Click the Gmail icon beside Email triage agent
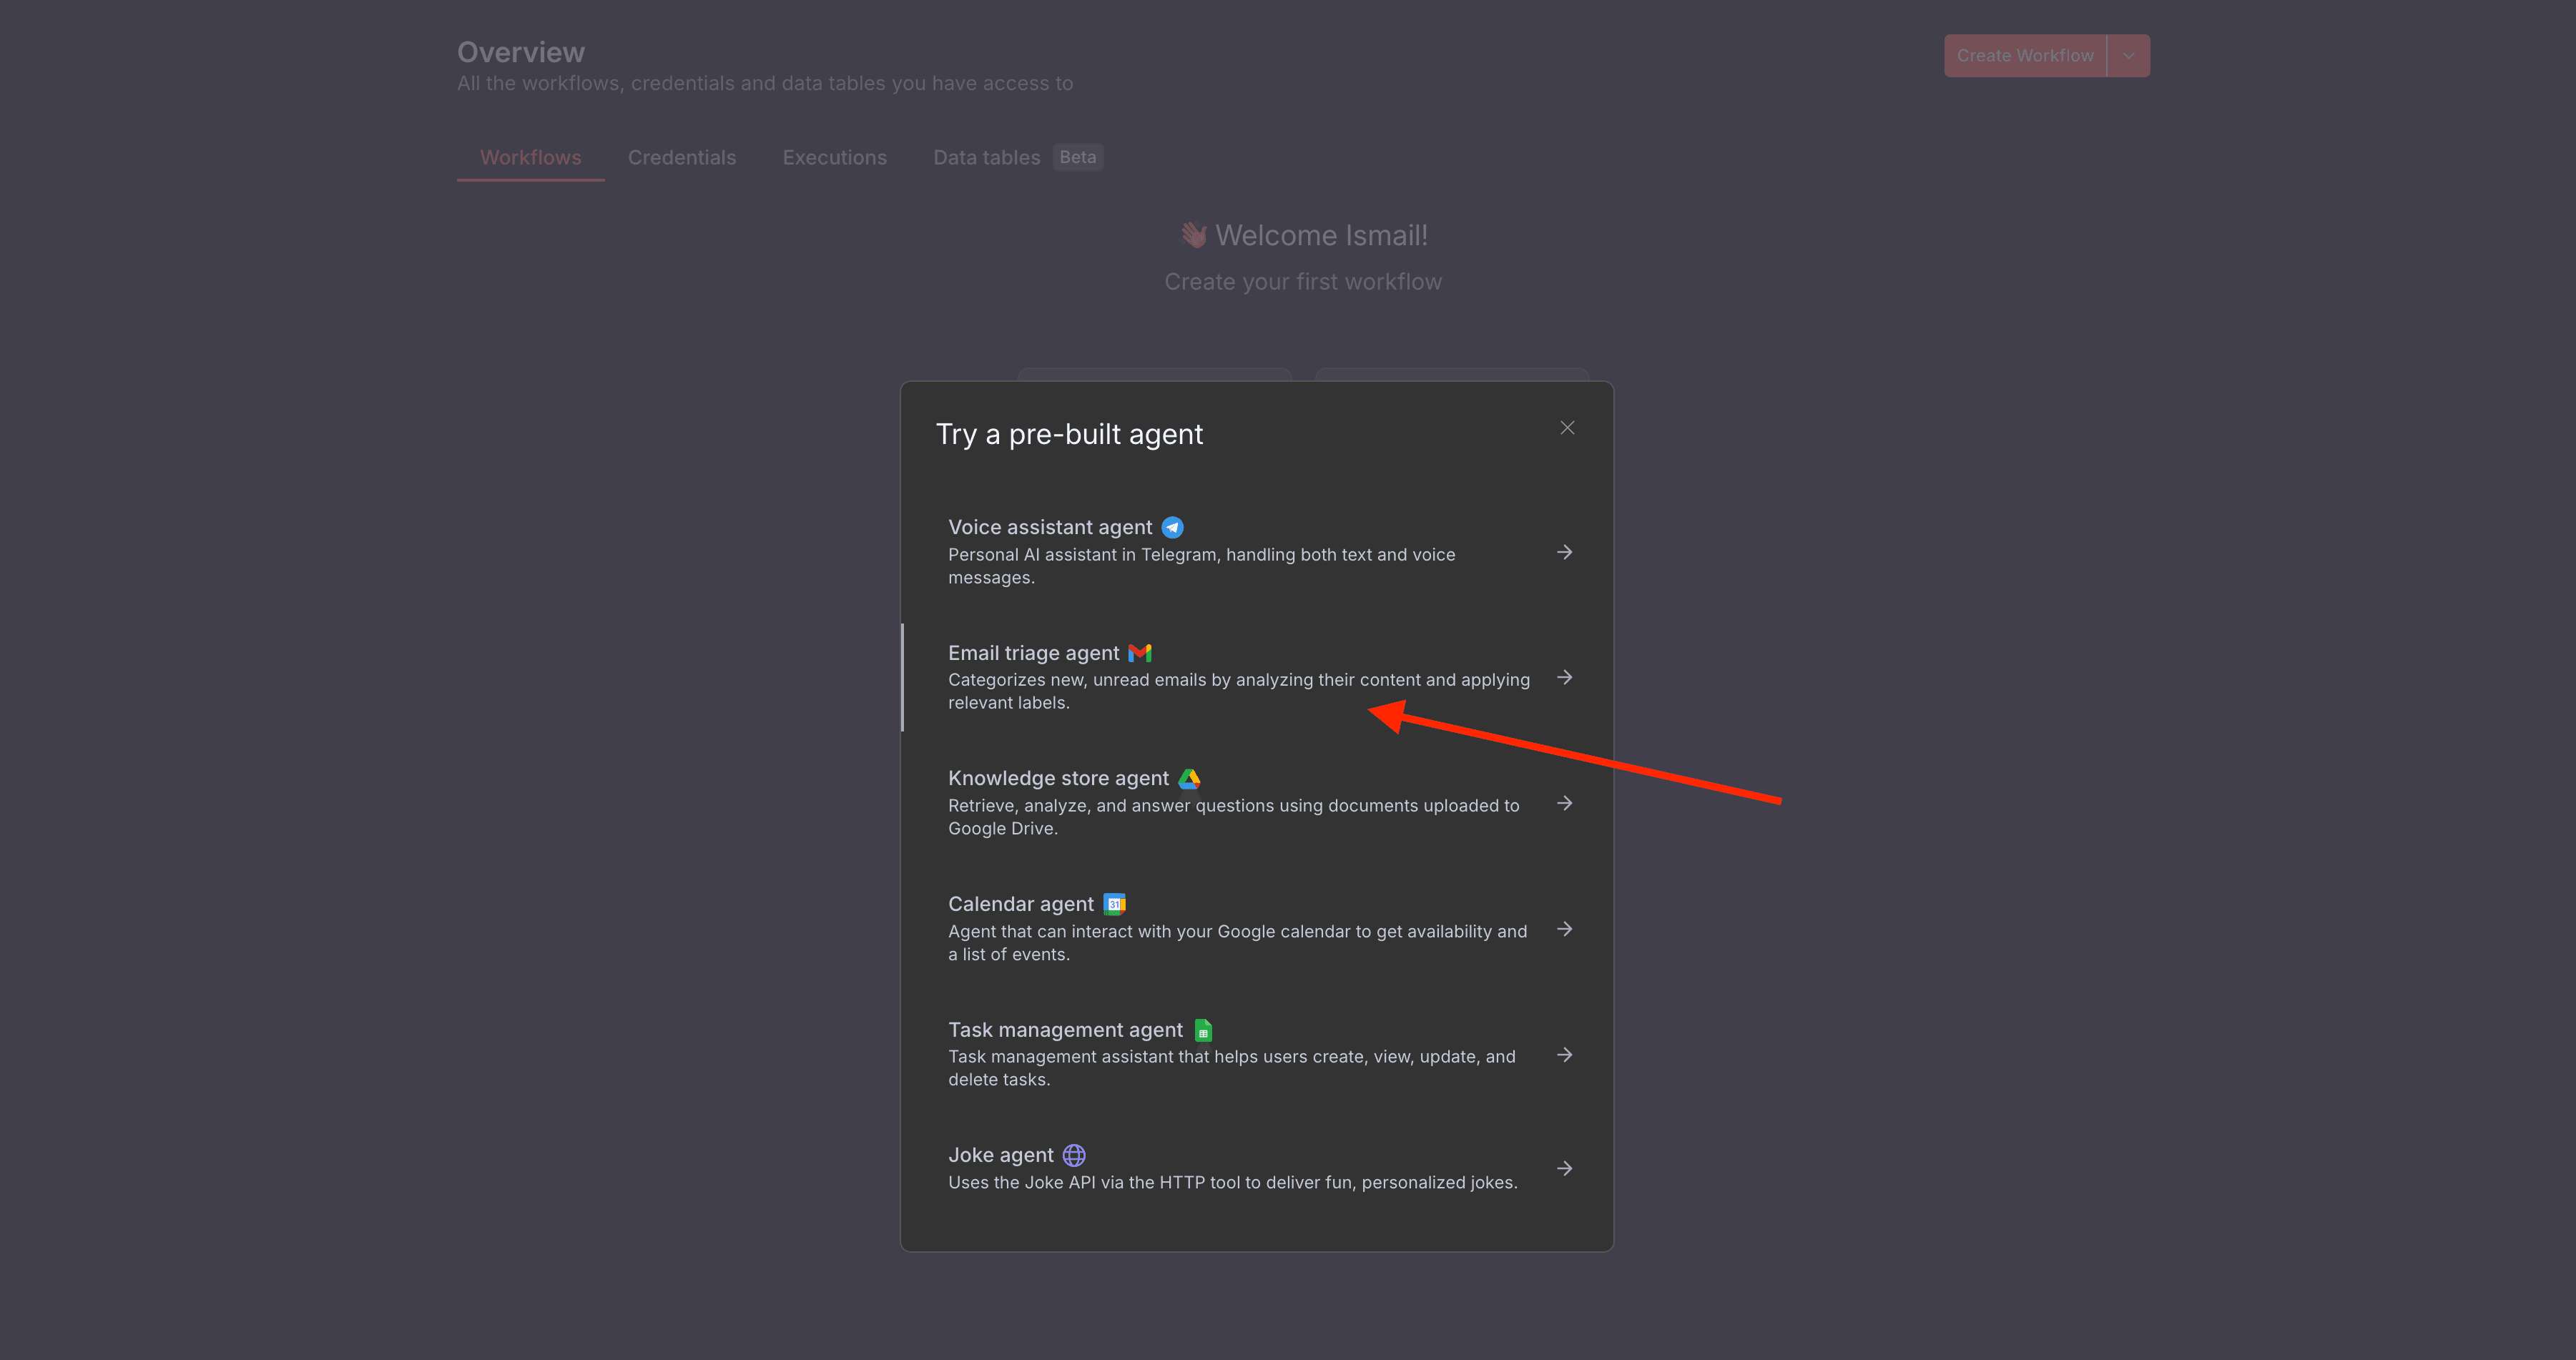Image resolution: width=2576 pixels, height=1360 pixels. (1140, 652)
